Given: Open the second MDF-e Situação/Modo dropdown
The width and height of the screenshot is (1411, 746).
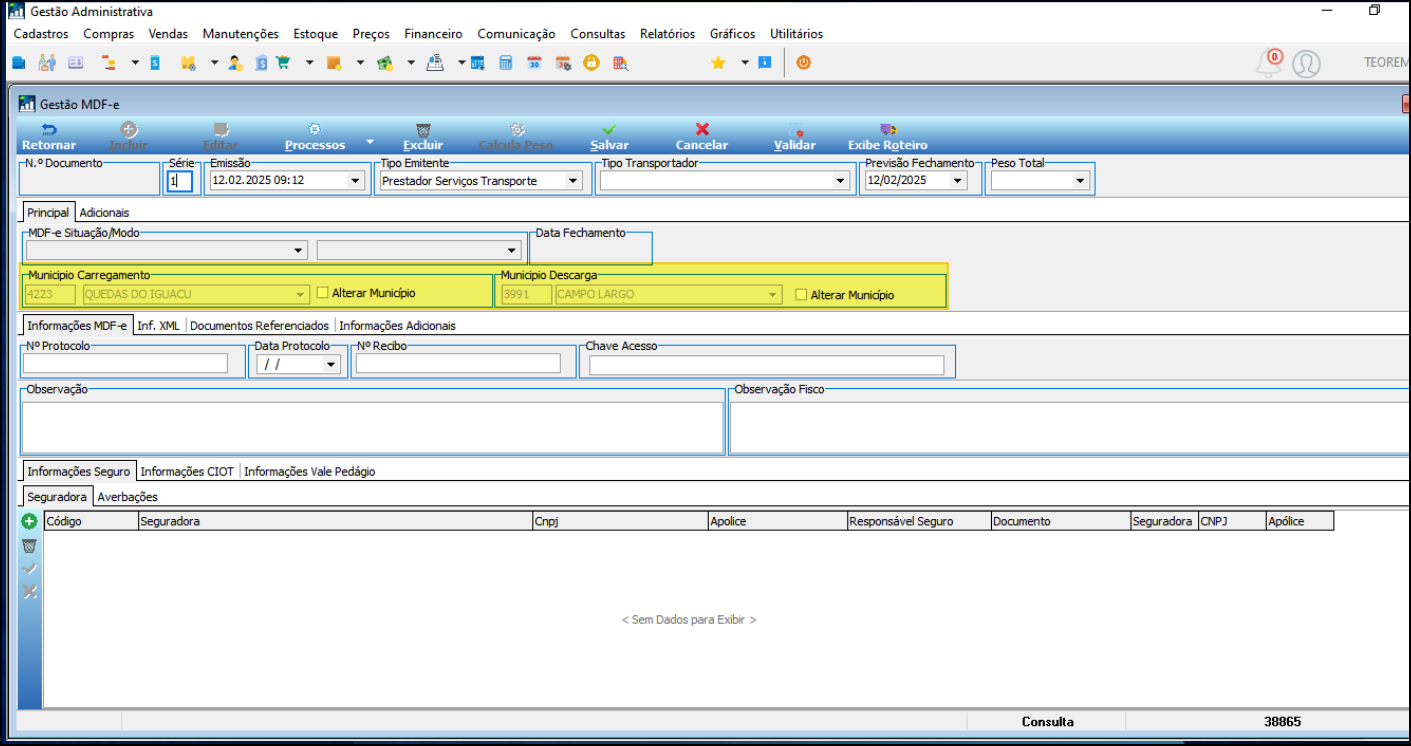Looking at the screenshot, I should point(512,250).
